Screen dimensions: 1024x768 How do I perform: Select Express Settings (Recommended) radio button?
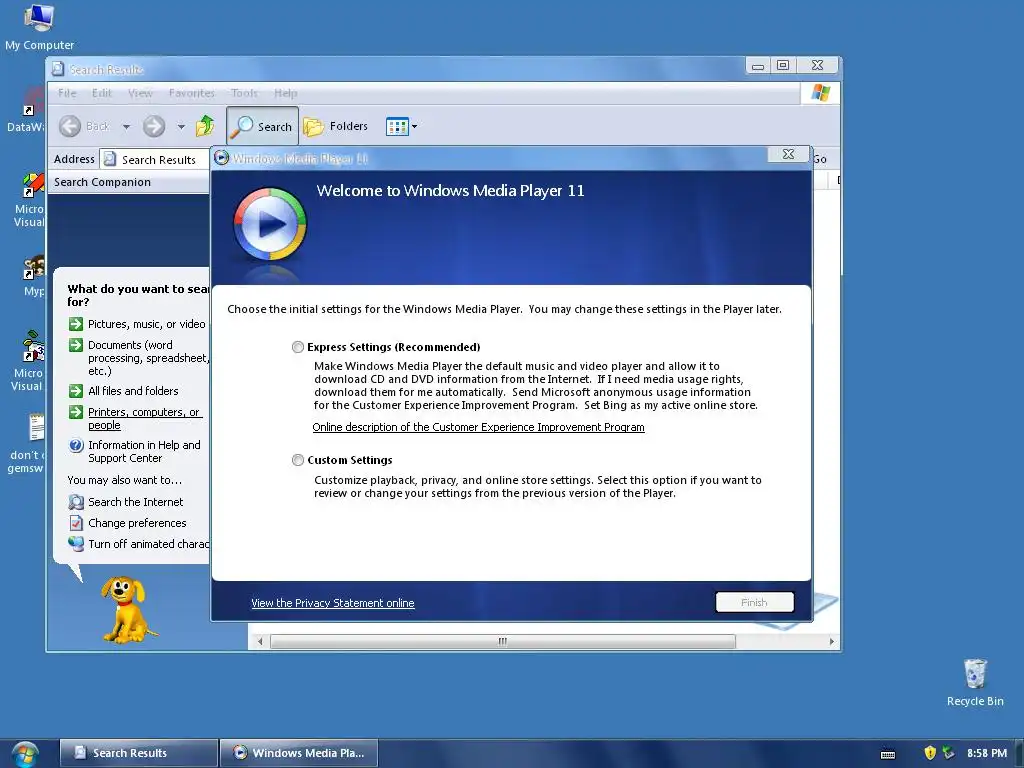coord(298,347)
